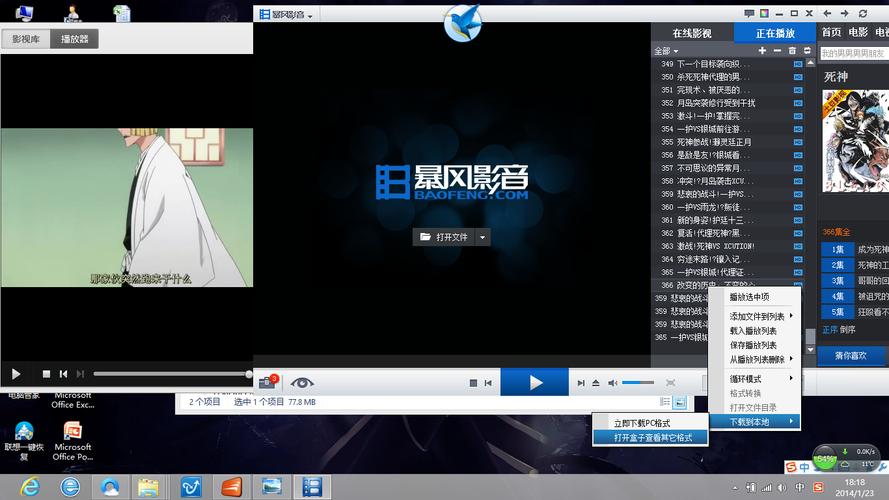Toggle the loop mode icon above playlist

[807, 51]
